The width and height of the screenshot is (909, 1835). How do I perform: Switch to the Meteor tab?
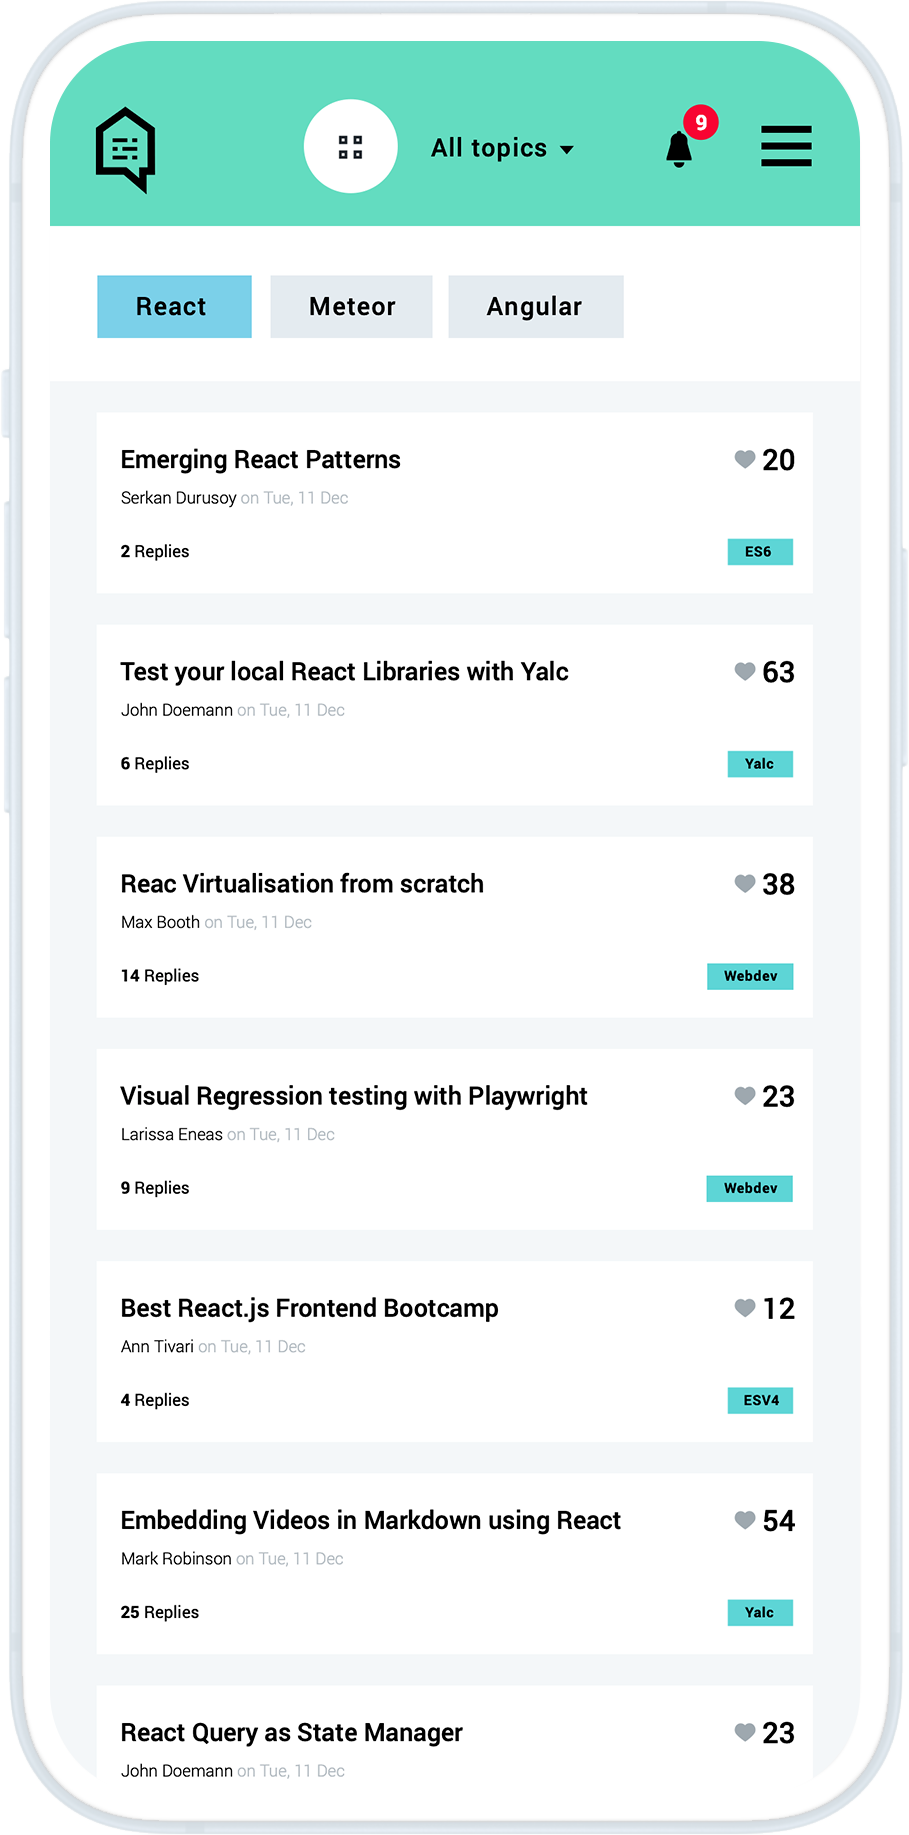click(351, 307)
